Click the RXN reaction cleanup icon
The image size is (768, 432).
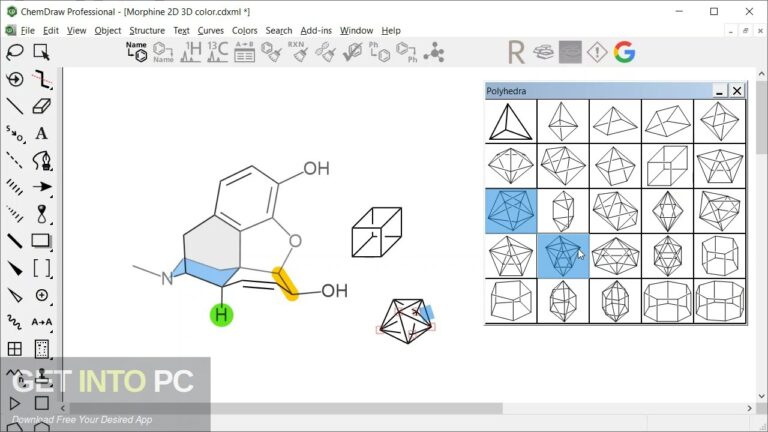[298, 52]
